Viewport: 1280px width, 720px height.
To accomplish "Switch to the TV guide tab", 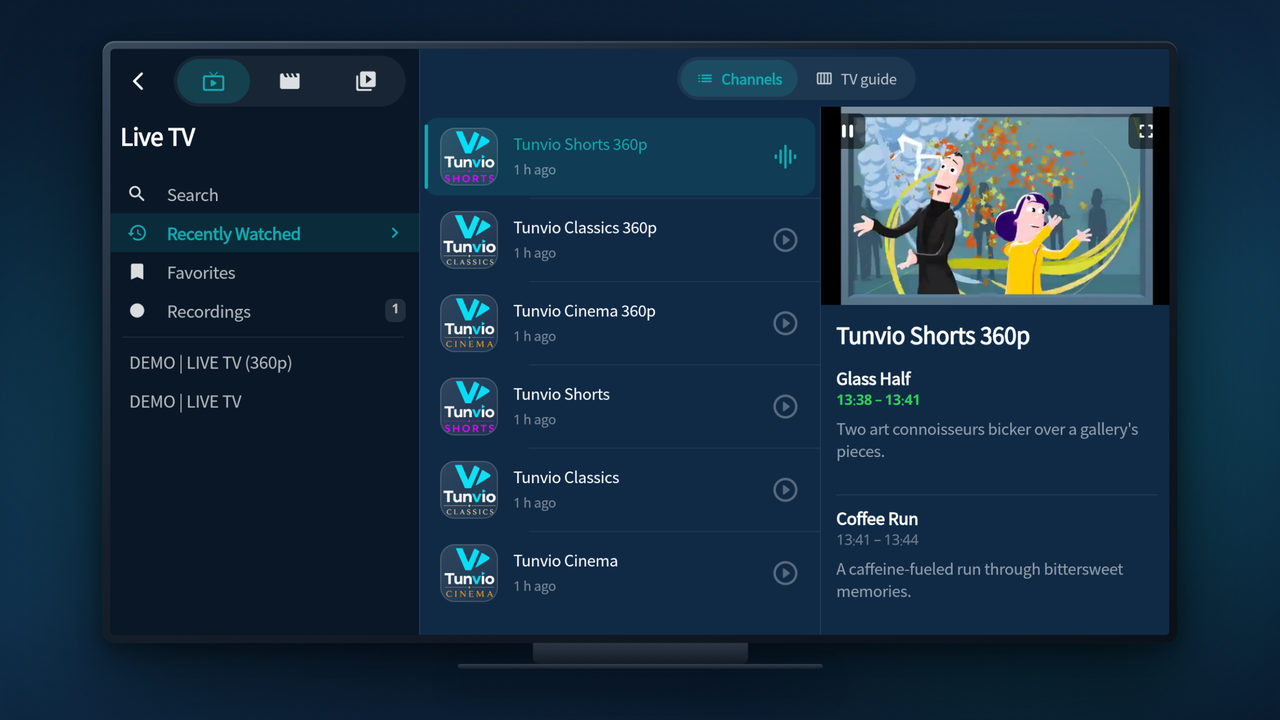I will [x=856, y=79].
